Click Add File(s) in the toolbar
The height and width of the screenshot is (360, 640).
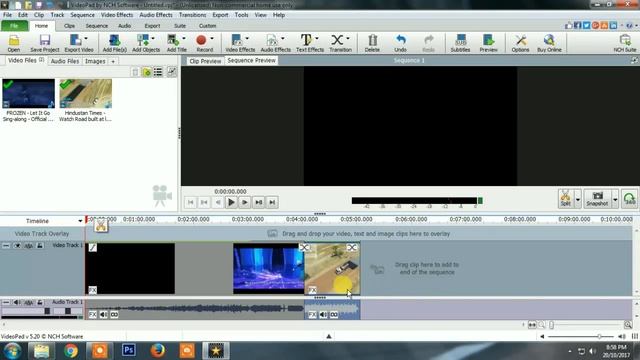(114, 43)
